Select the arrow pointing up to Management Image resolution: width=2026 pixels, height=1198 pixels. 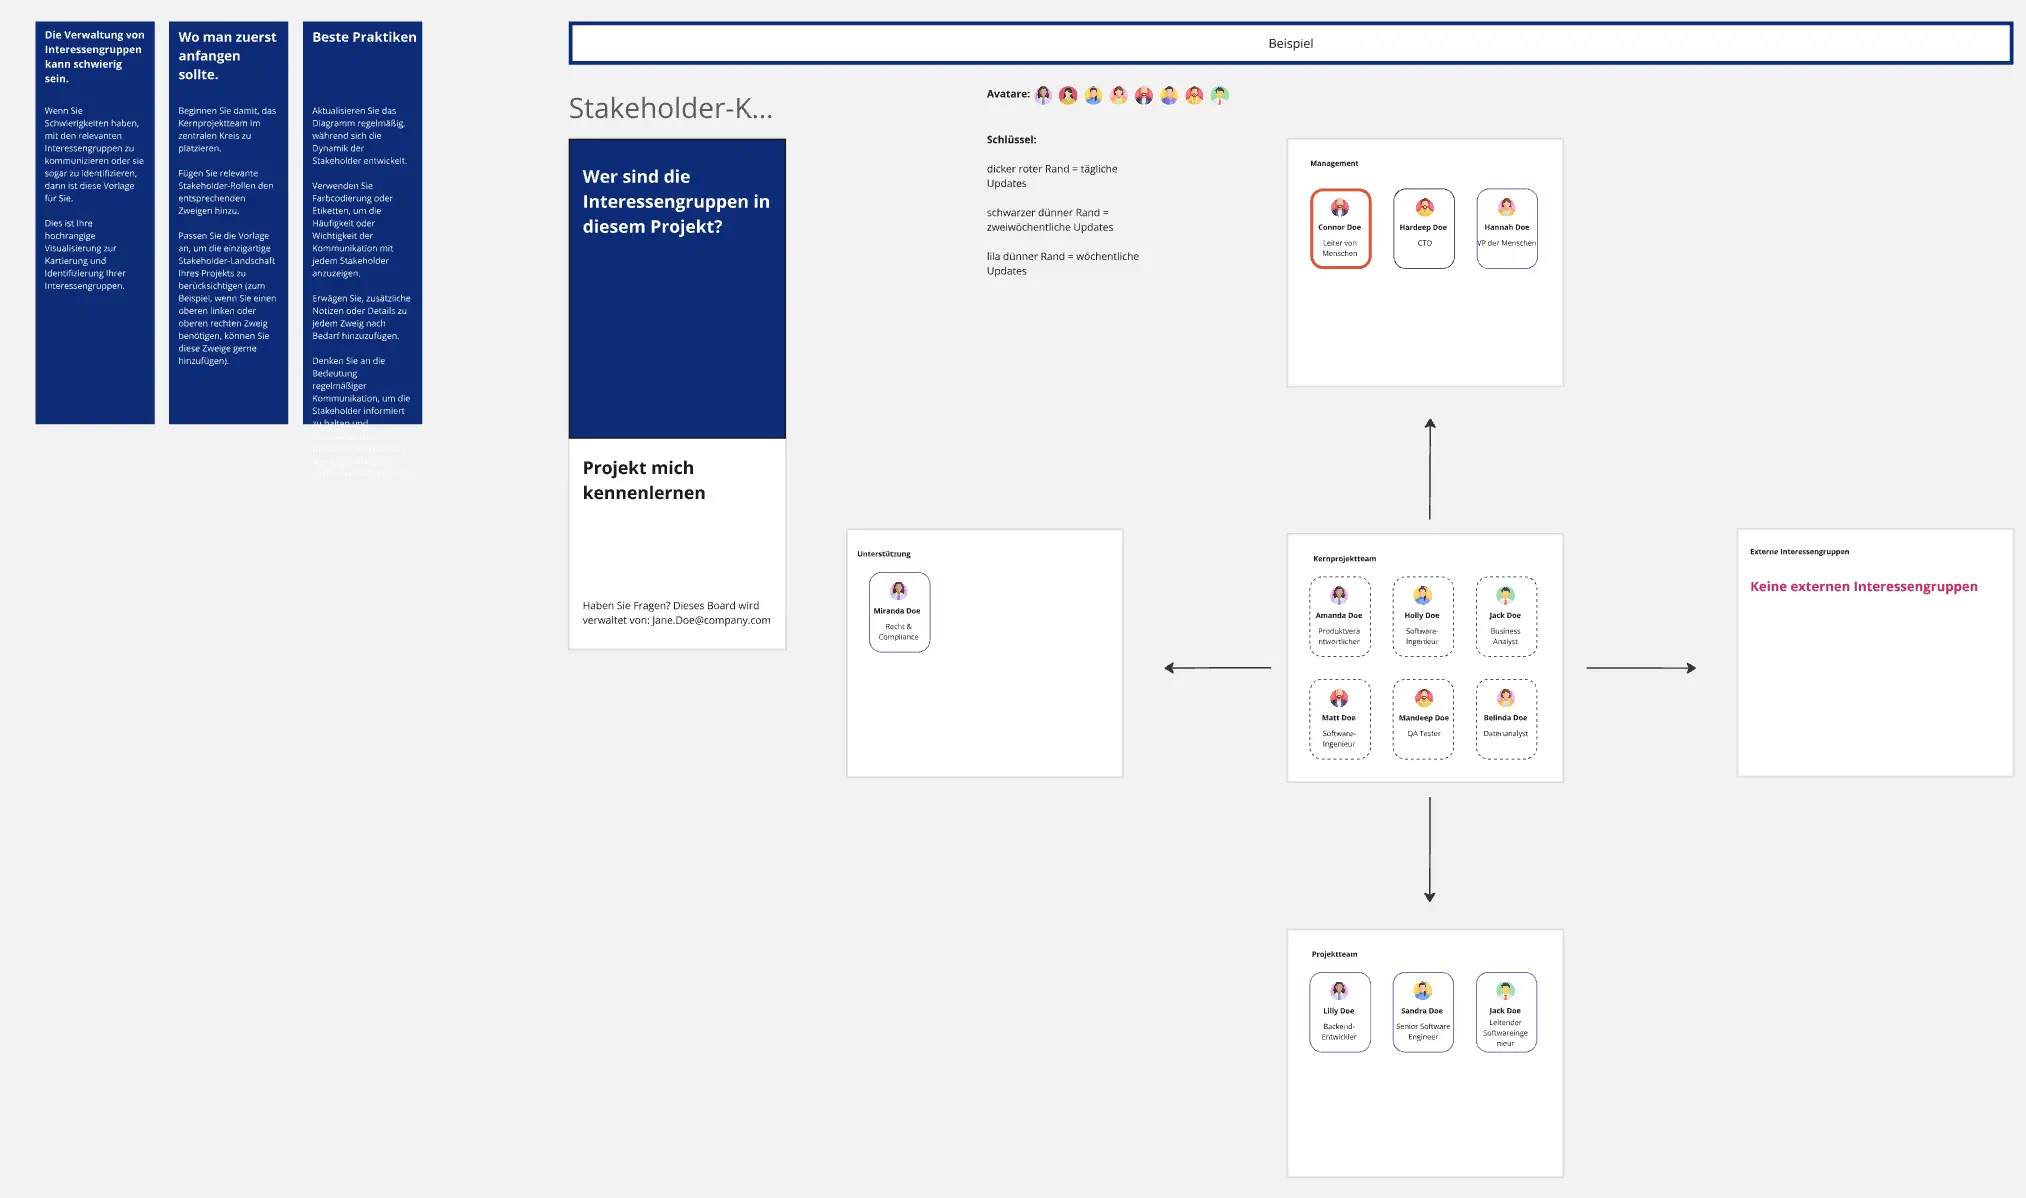(x=1430, y=469)
